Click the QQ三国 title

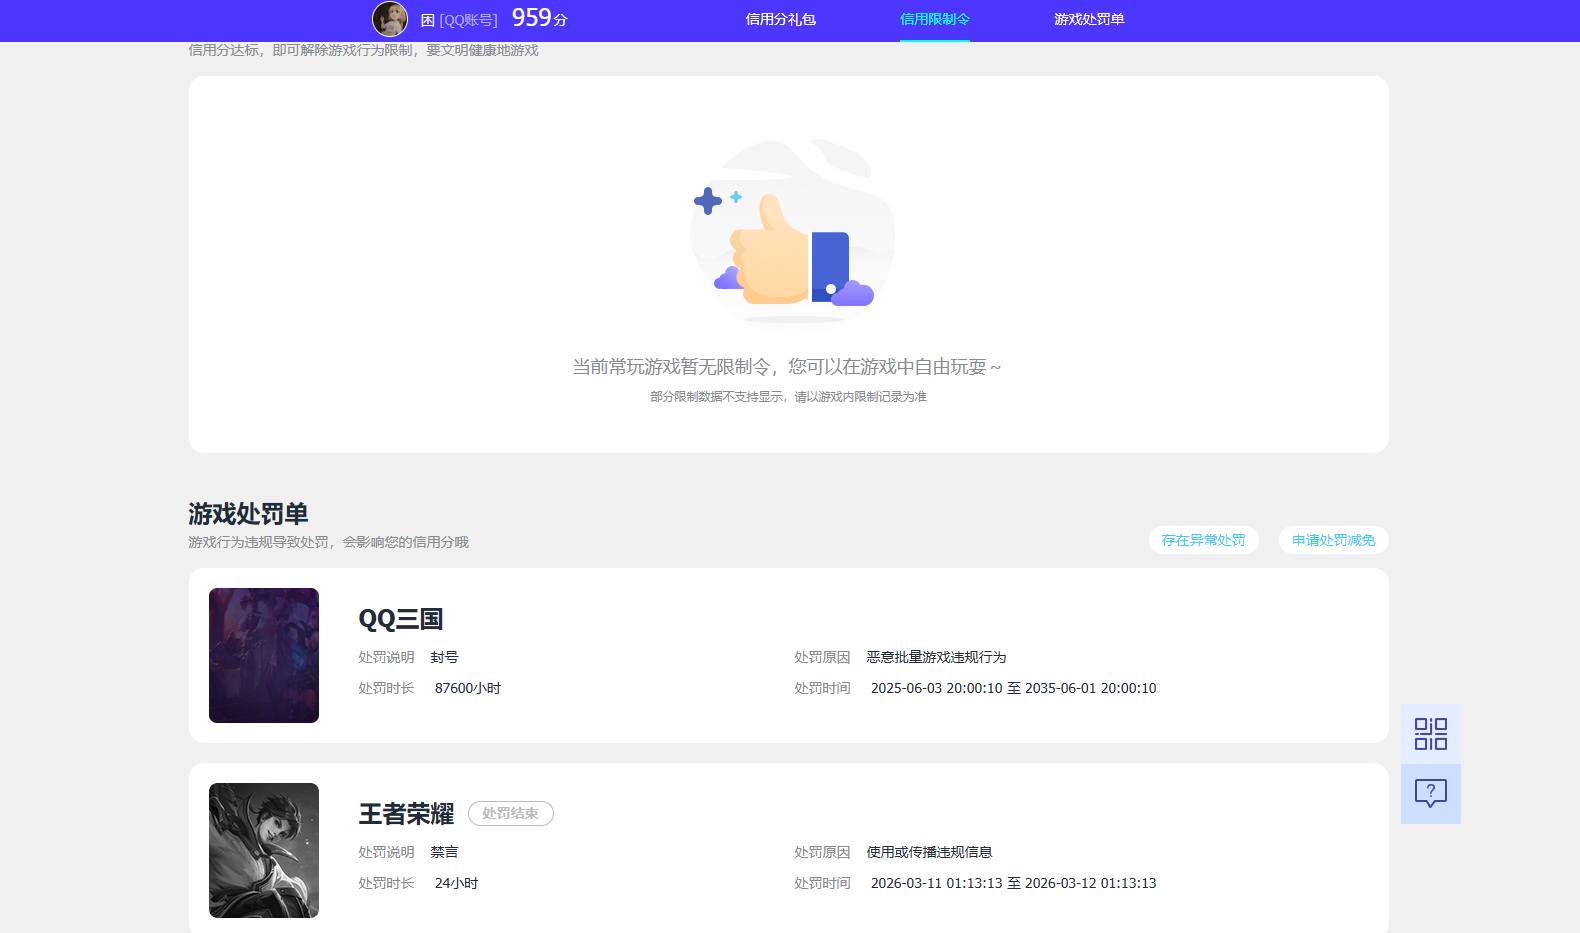pyautogui.click(x=401, y=619)
